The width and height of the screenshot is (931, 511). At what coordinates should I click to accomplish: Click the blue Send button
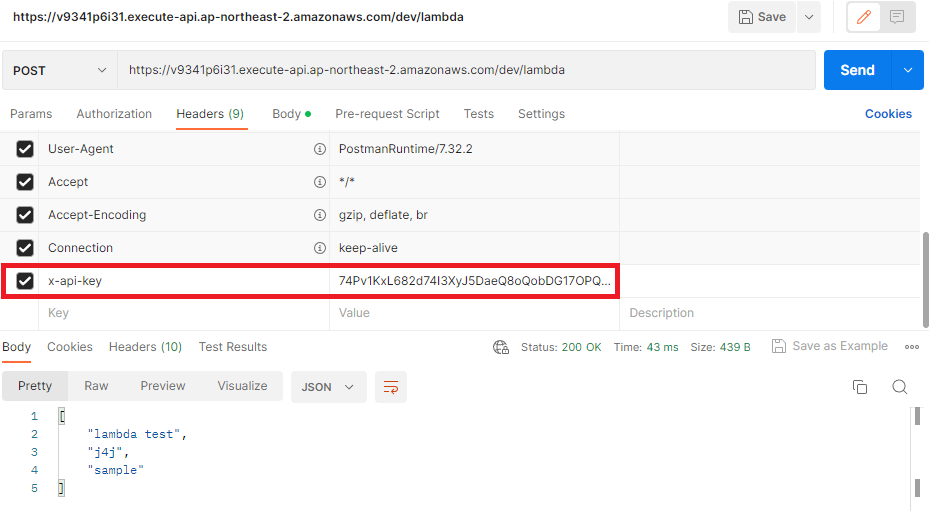pyautogui.click(x=857, y=70)
